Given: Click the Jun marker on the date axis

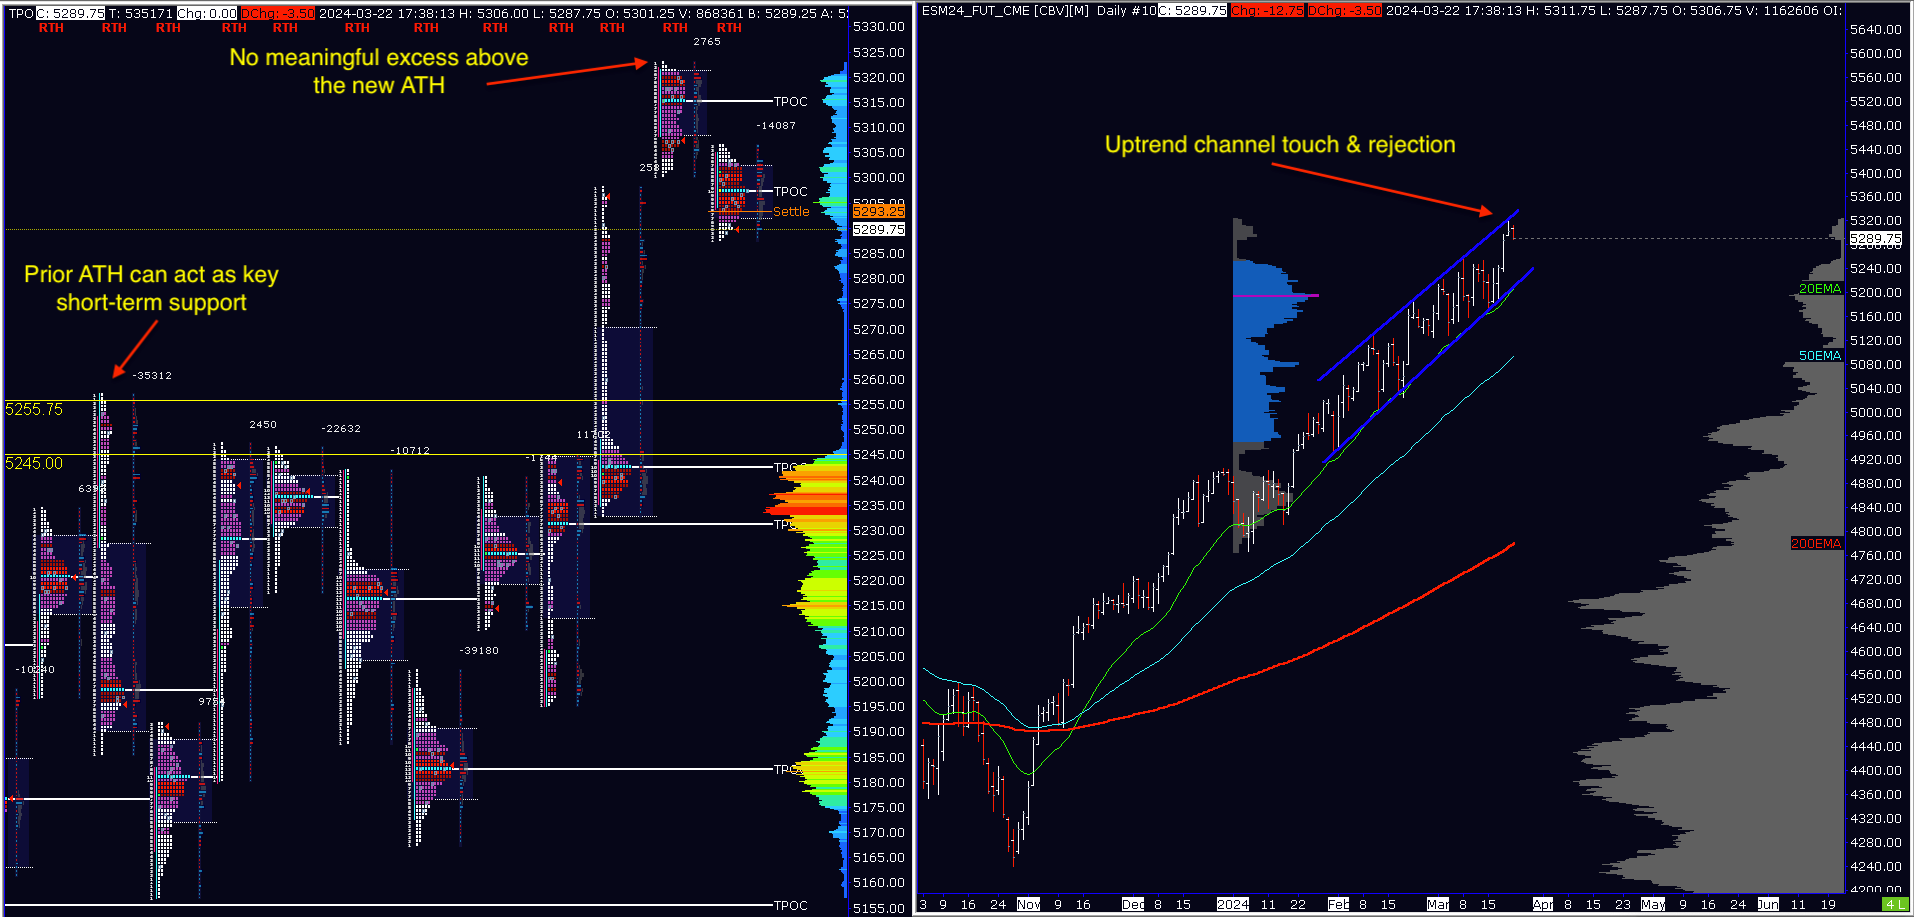Looking at the screenshot, I should [1768, 904].
